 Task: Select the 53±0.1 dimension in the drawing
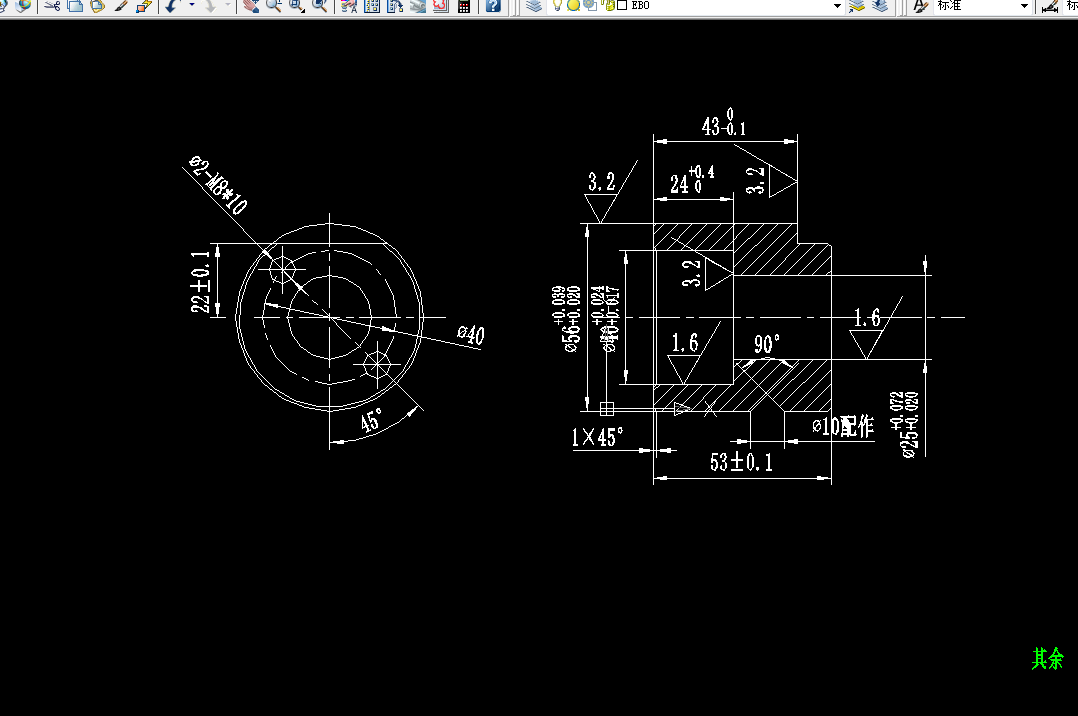(741, 462)
